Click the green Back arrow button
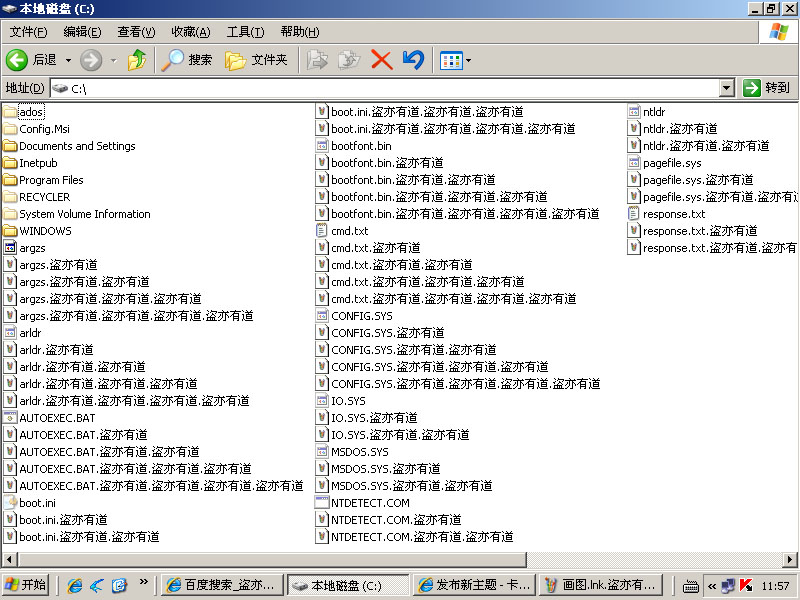This screenshot has height=600, width=800. pyautogui.click(x=17, y=60)
